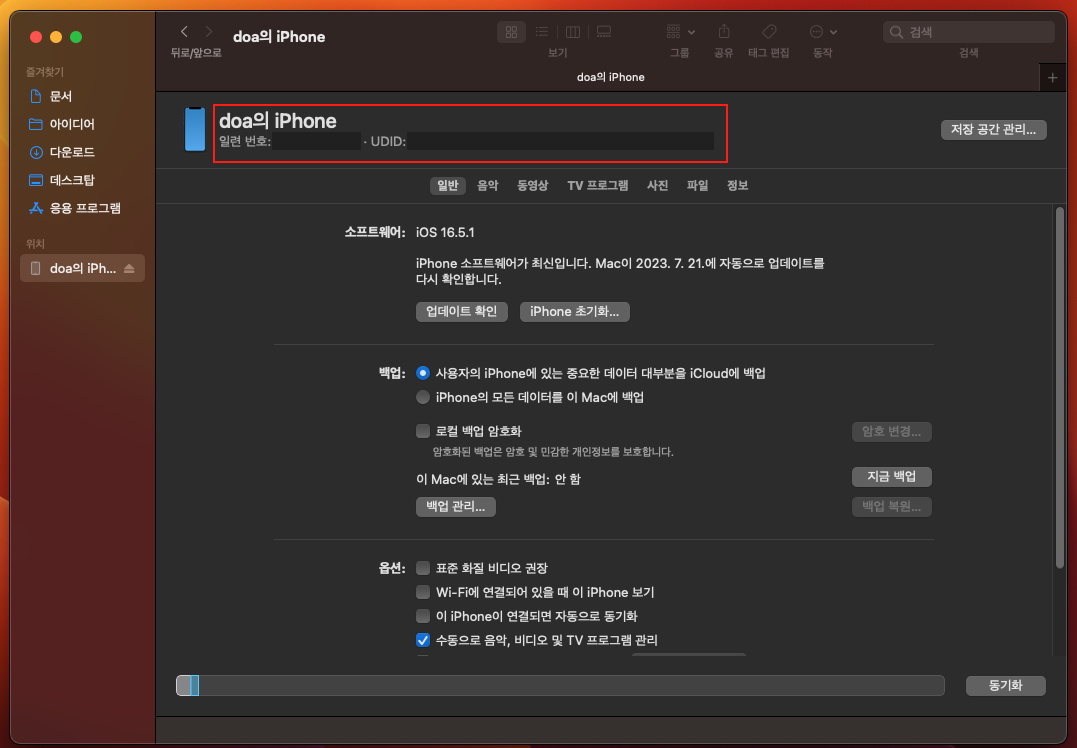This screenshot has height=748, width=1077.
Task: Click 업데이트 확인 button
Action: click(462, 312)
